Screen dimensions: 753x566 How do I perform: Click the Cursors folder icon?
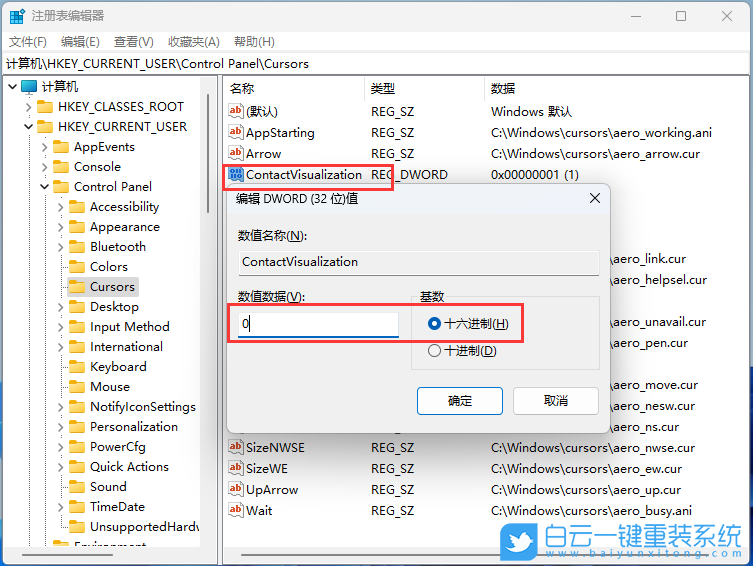(77, 287)
